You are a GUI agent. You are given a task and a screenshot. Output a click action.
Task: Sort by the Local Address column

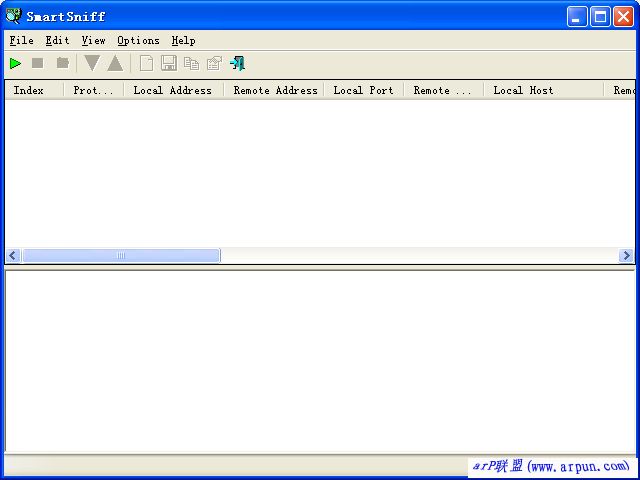(x=173, y=90)
